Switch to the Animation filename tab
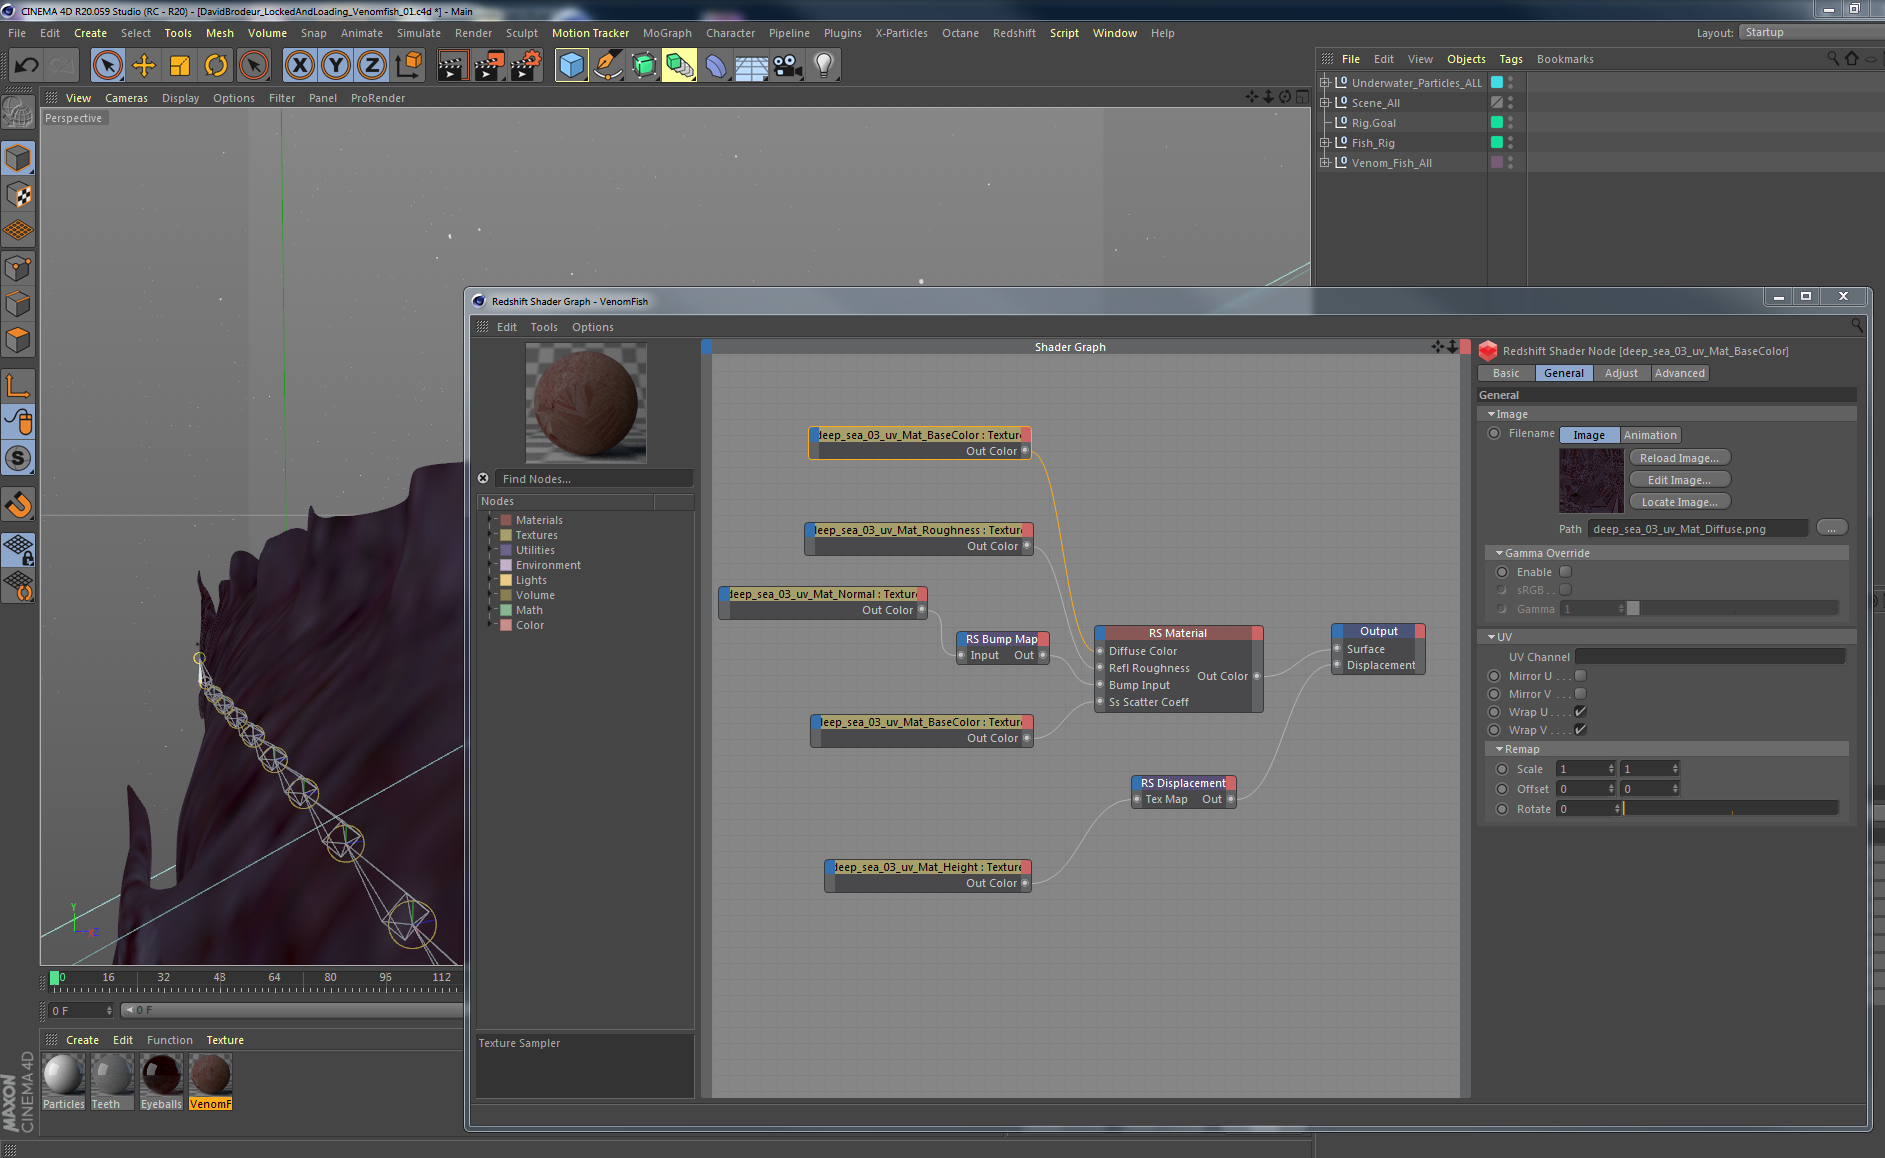The image size is (1885, 1158). pyautogui.click(x=1650, y=435)
